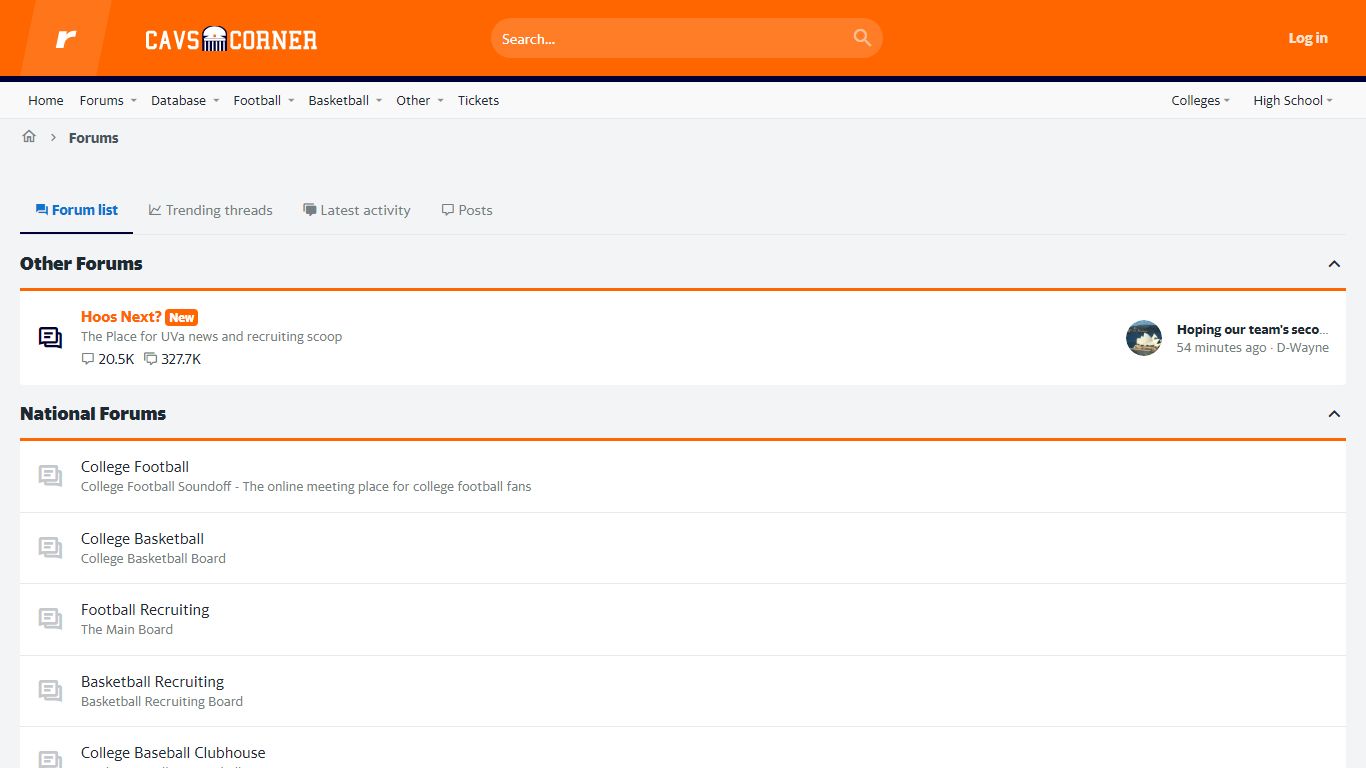
Task: Click the Football Recruiting forum icon
Action: 50,619
